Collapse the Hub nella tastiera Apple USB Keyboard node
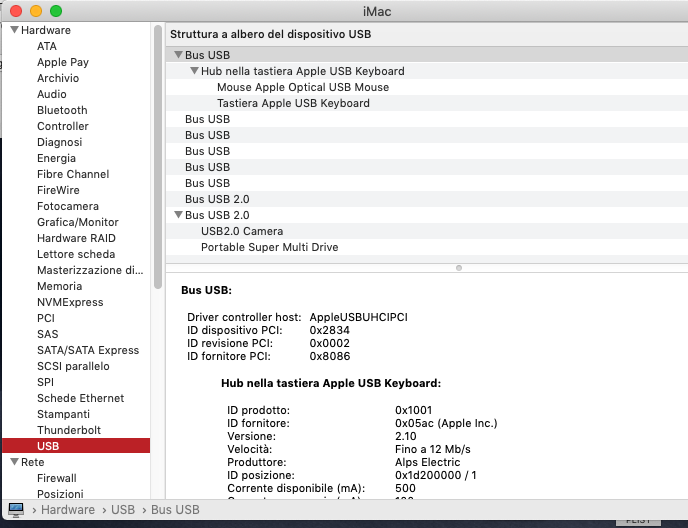The height and width of the screenshot is (528, 688). (x=194, y=70)
